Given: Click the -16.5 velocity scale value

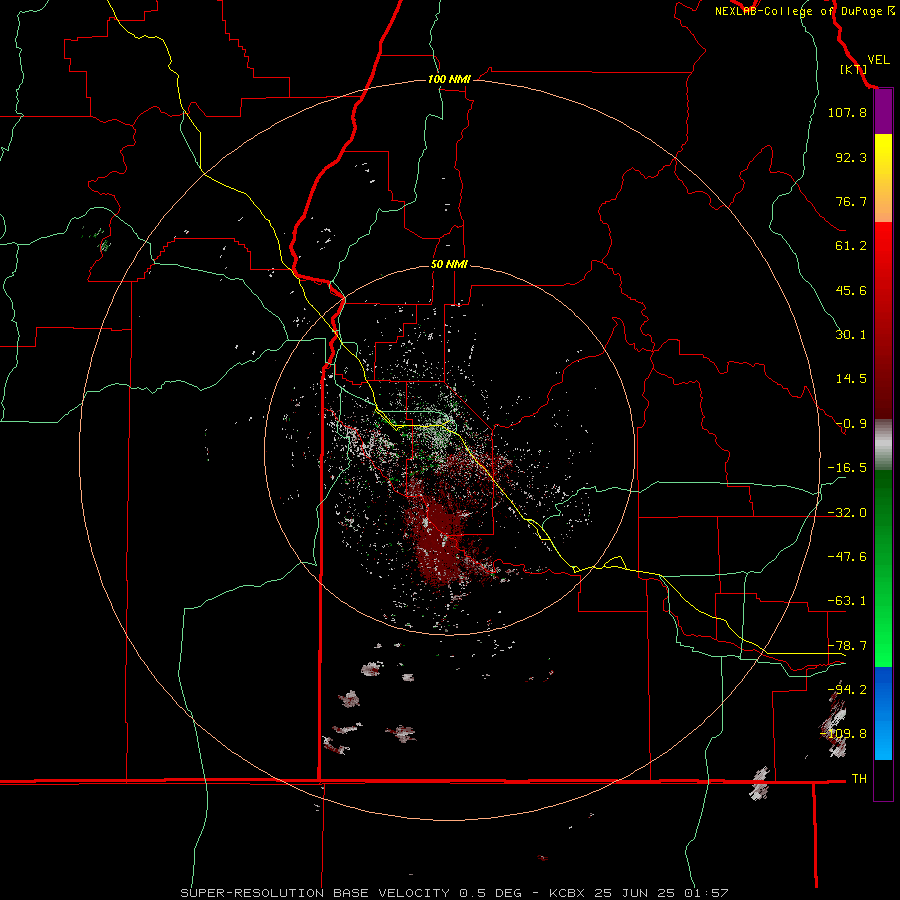Looking at the screenshot, I should pyautogui.click(x=847, y=468).
